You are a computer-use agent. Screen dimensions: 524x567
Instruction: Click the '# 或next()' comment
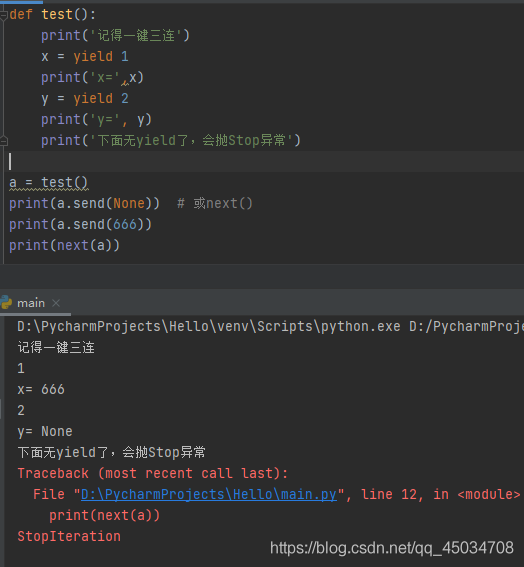(x=215, y=203)
